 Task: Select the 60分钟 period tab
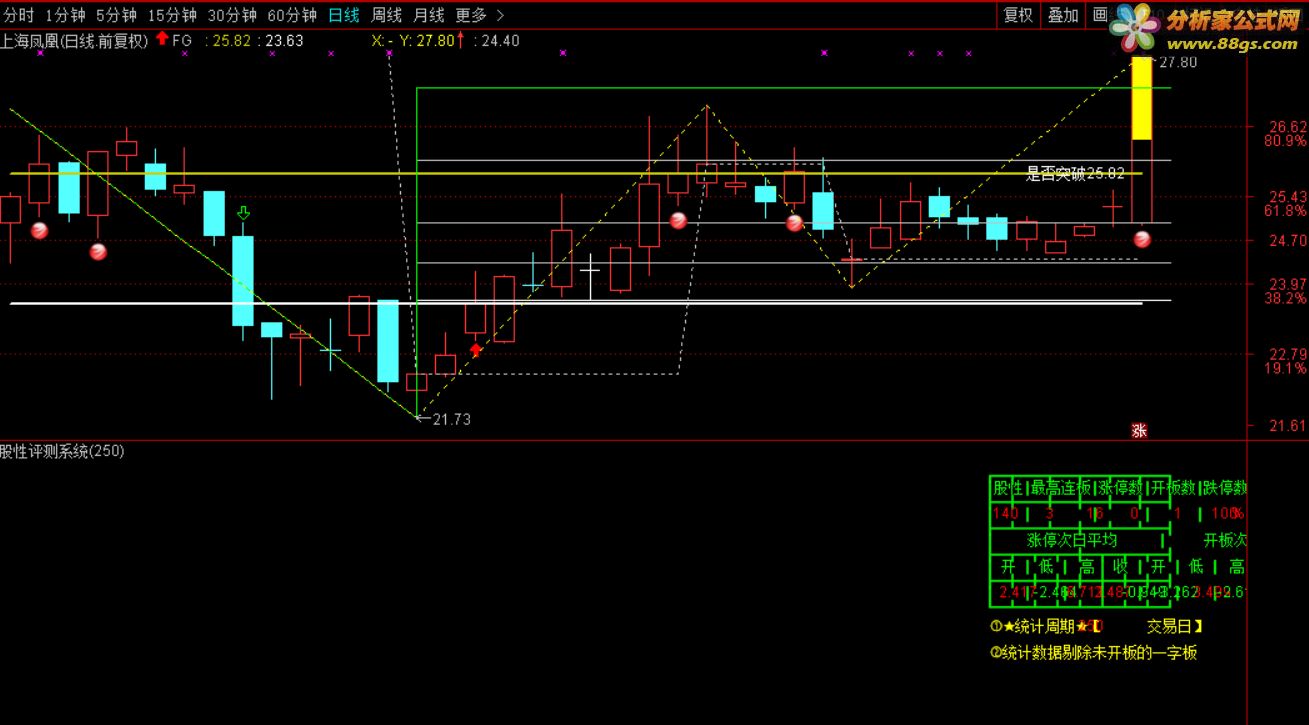(x=293, y=15)
